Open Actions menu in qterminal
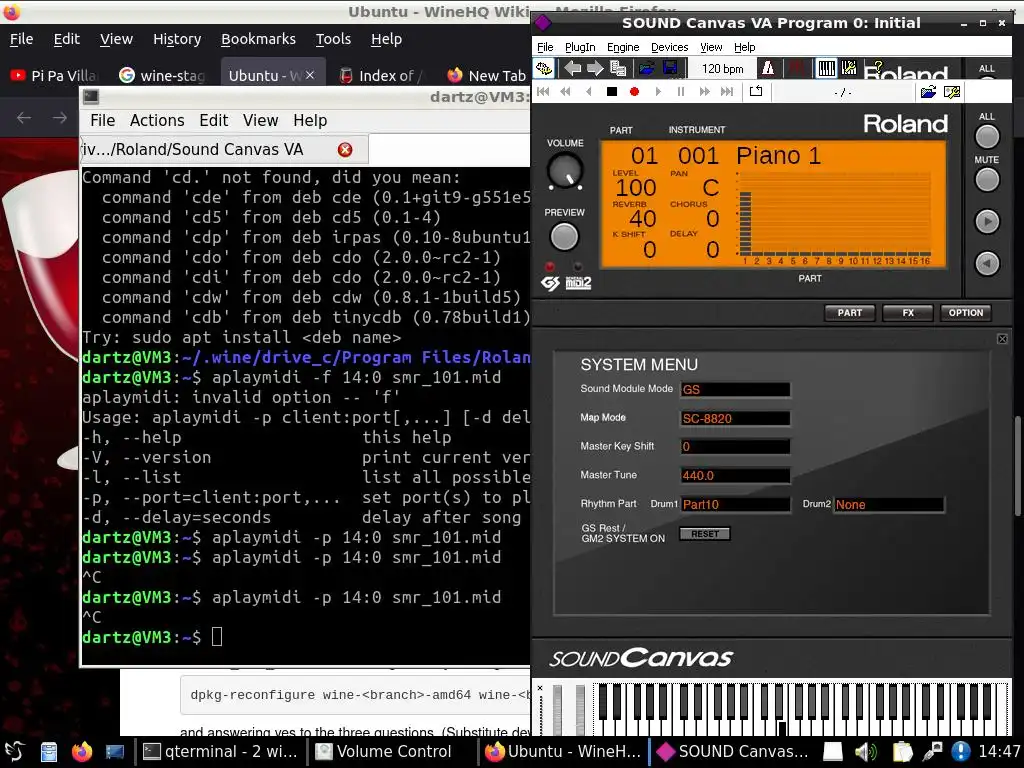This screenshot has height=768, width=1024. pos(157,120)
